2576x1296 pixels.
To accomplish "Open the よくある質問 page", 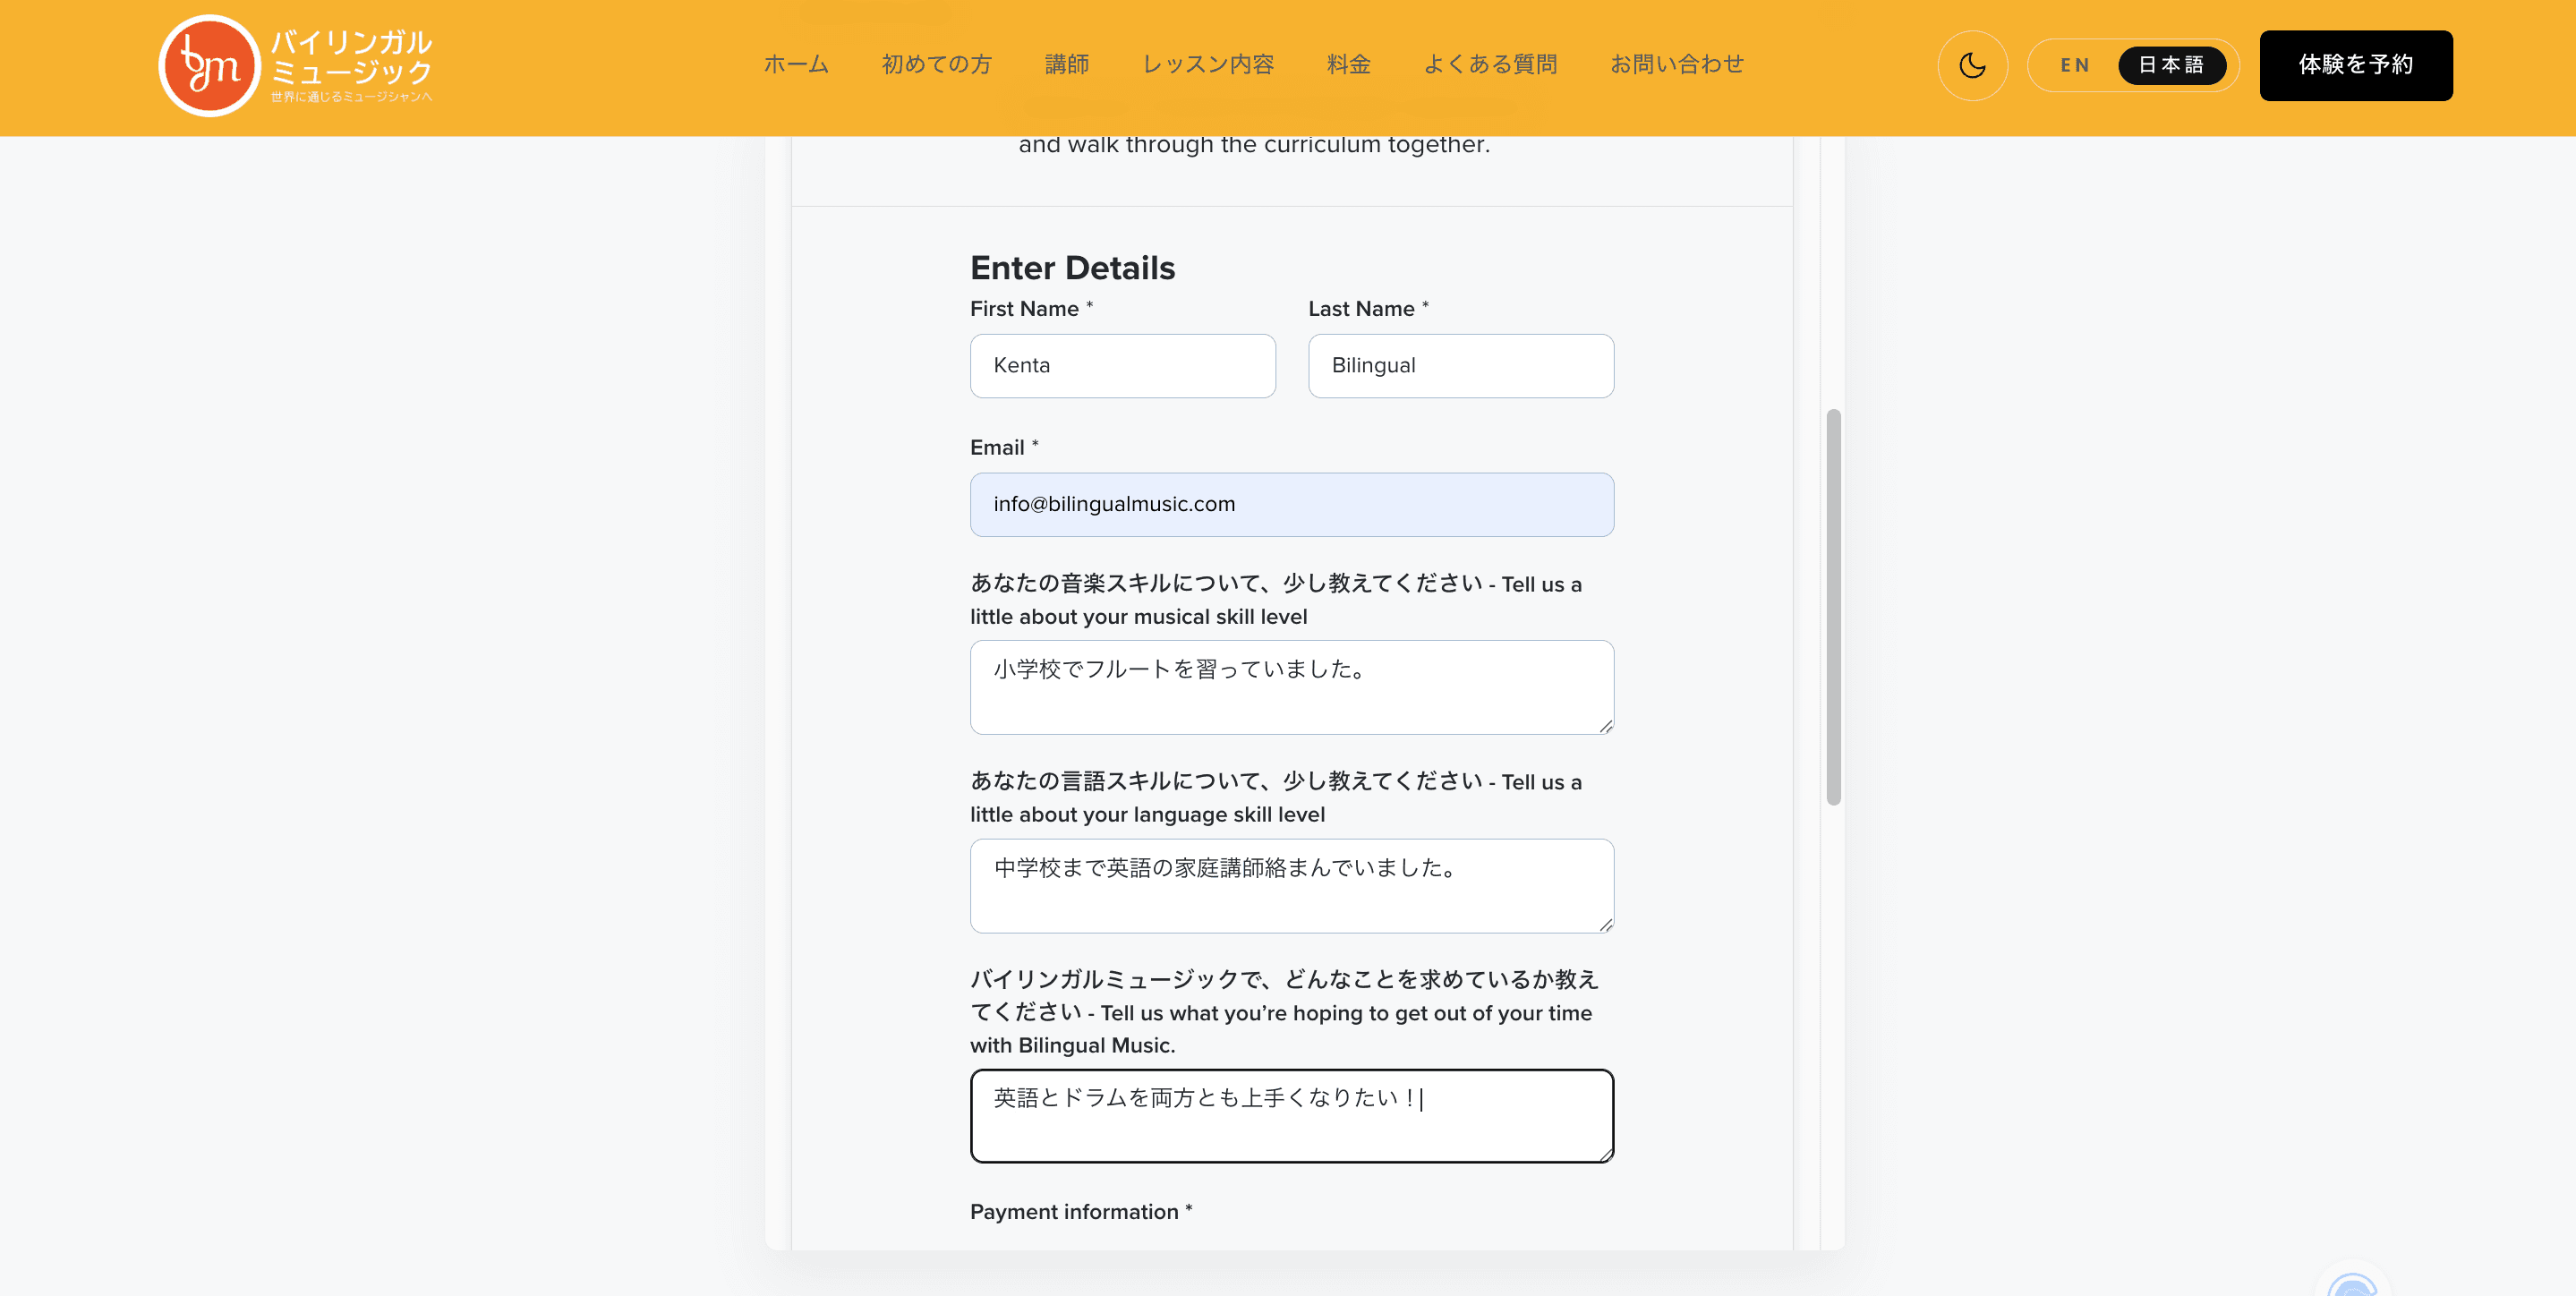I will point(1492,64).
